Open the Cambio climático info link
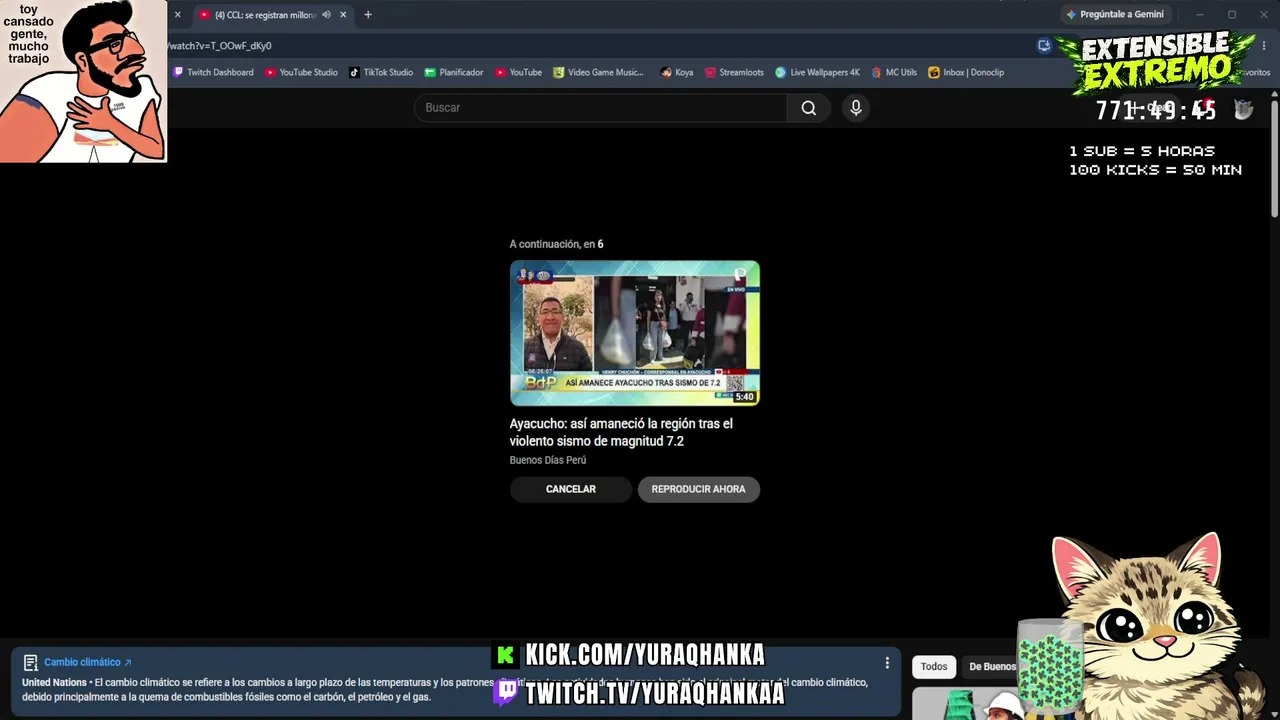 [x=88, y=662]
